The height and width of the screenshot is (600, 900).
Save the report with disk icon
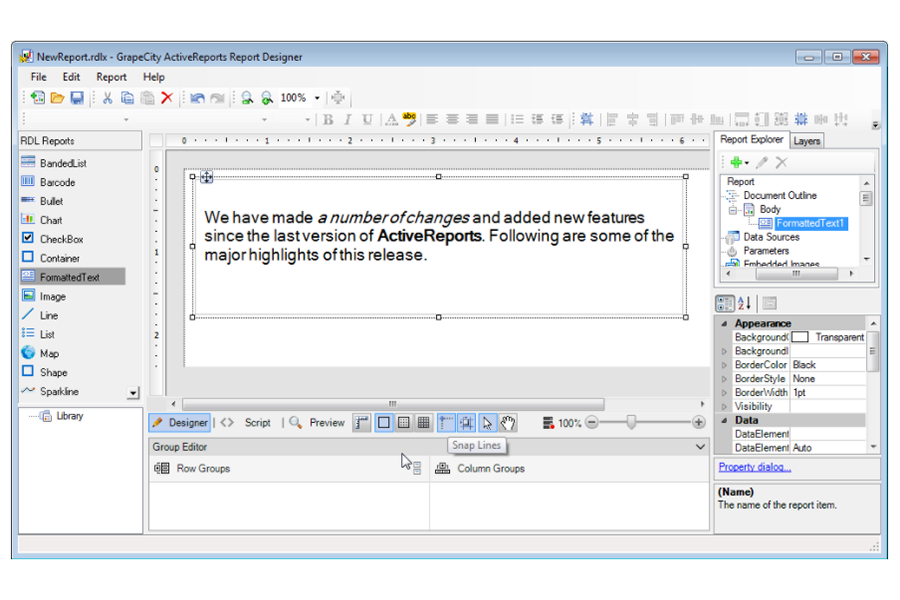[x=77, y=98]
